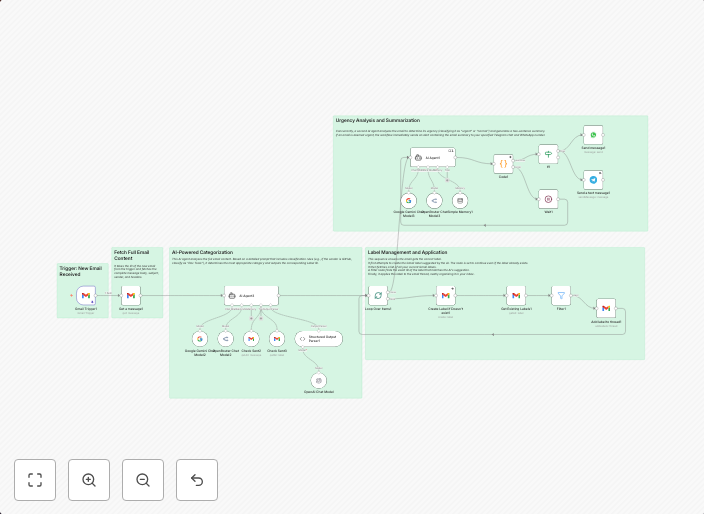Select the Simple Memory node
704x514 pixels.
(460, 201)
